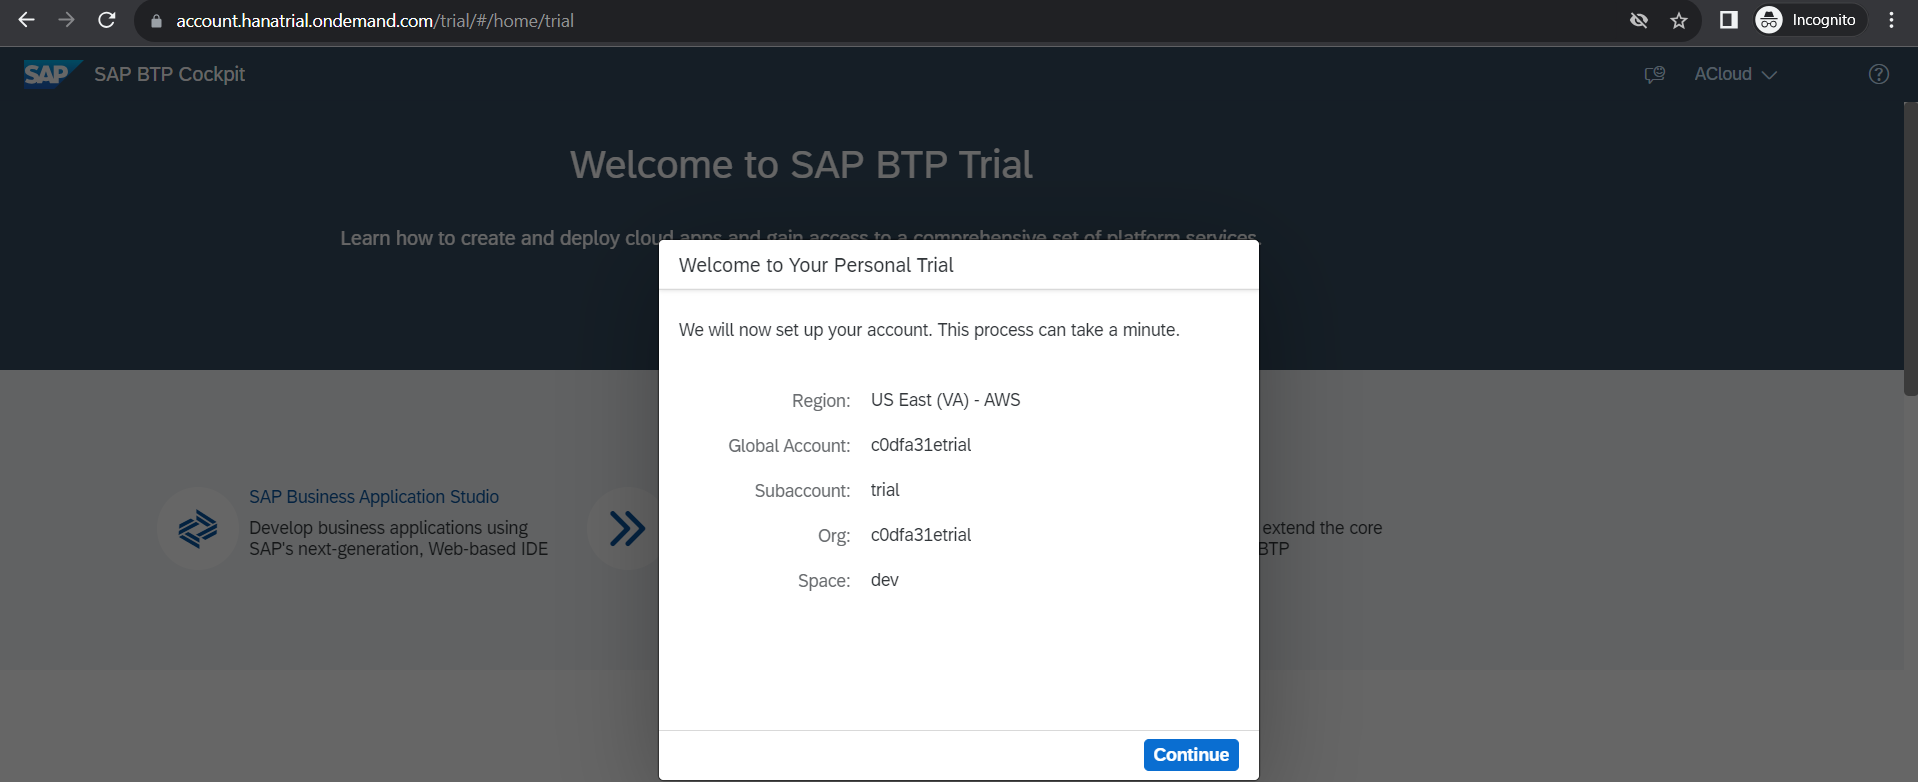Image resolution: width=1918 pixels, height=782 pixels.
Task: Open the help question mark icon
Action: pyautogui.click(x=1878, y=75)
